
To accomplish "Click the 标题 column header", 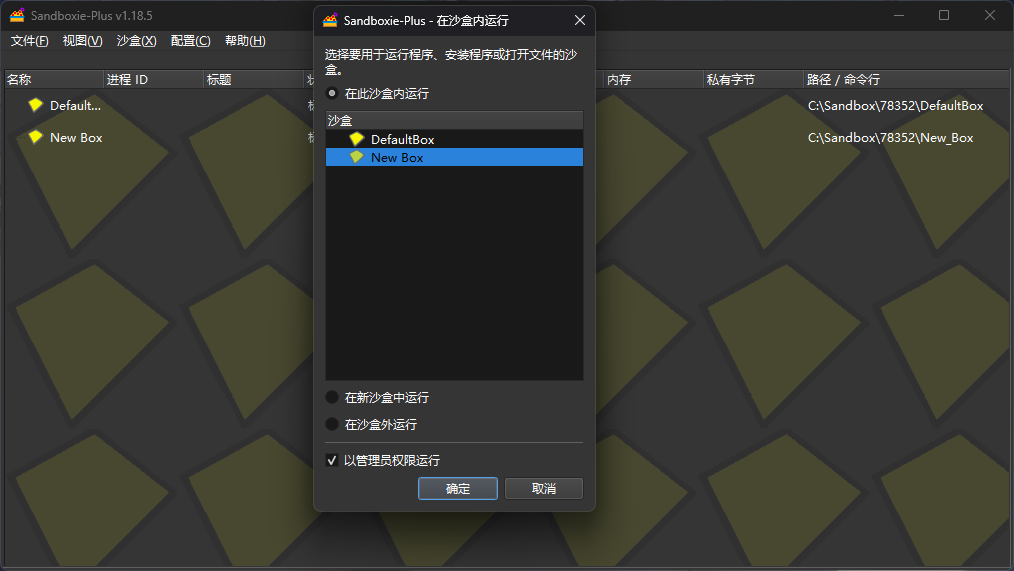I will pyautogui.click(x=254, y=80).
